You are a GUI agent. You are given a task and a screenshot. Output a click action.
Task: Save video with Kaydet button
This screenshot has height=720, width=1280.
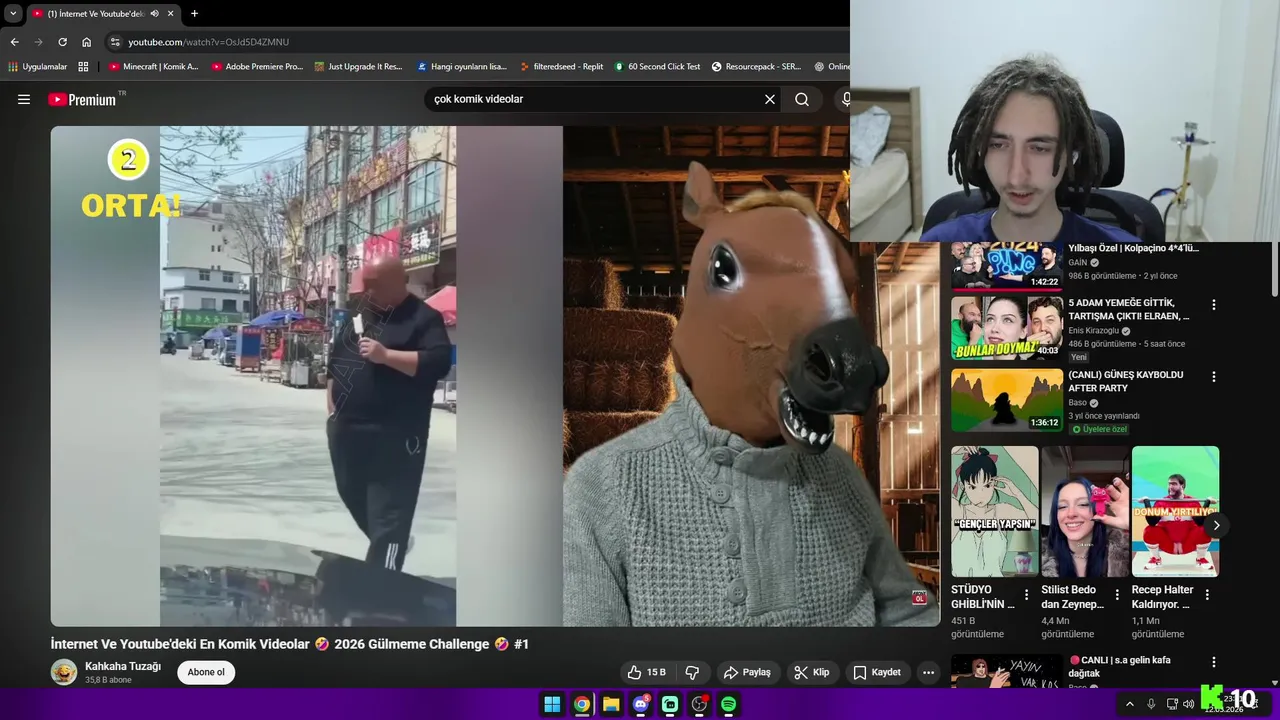click(877, 672)
